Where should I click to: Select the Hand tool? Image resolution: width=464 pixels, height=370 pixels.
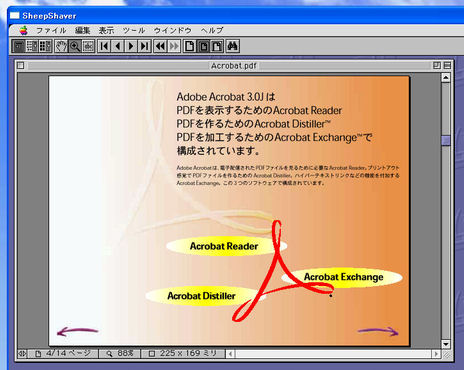tap(61, 46)
